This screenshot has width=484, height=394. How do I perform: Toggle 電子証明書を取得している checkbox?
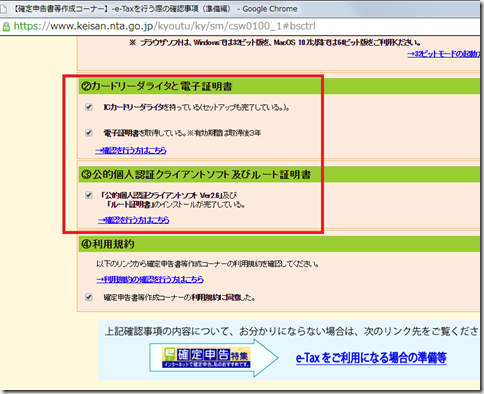[x=89, y=133]
